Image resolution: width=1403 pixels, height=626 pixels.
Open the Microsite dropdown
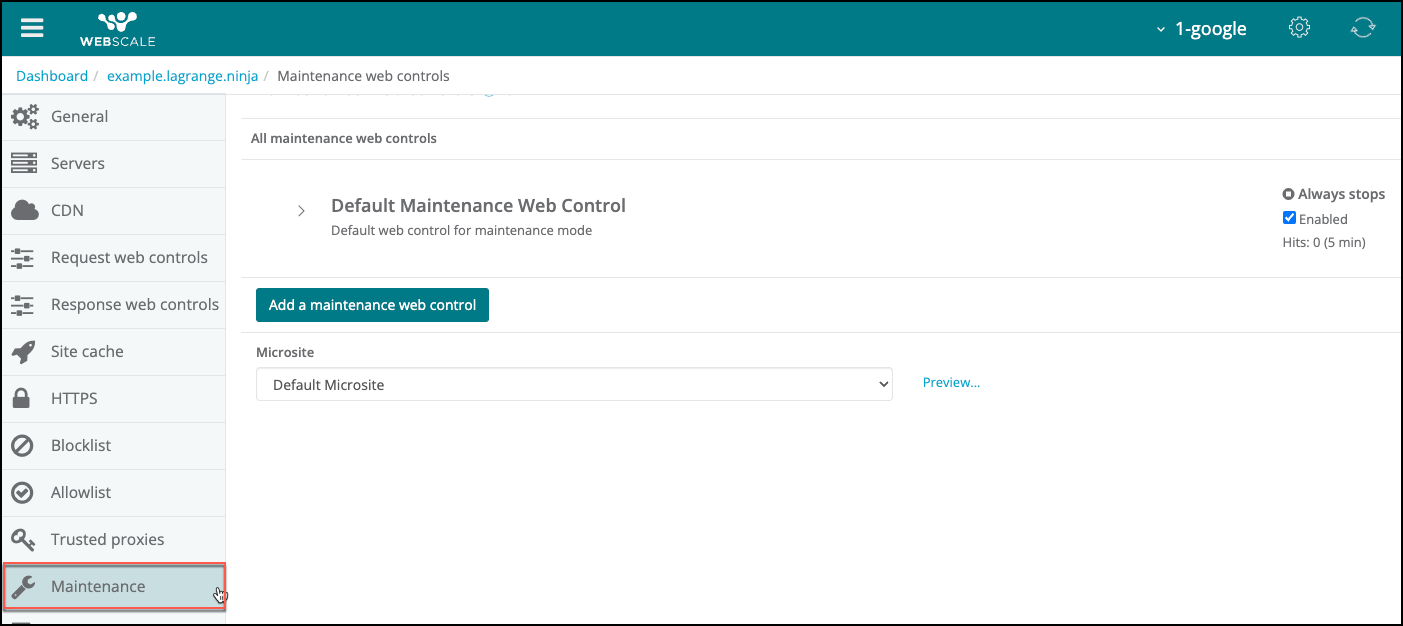pyautogui.click(x=573, y=385)
